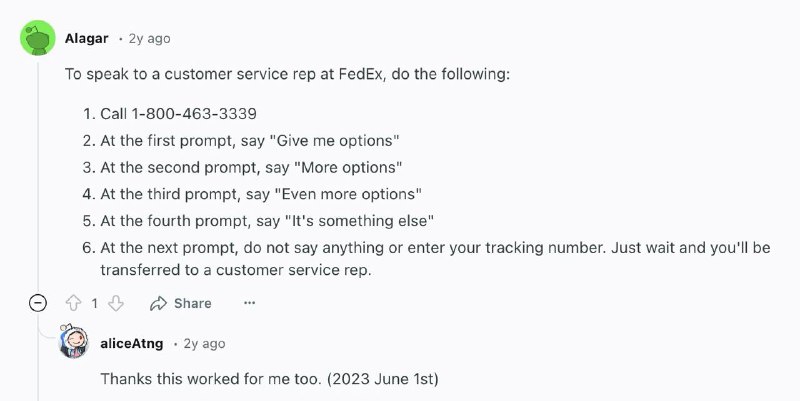This screenshot has height=401, width=800.
Task: Click the Share button label
Action: (192, 303)
